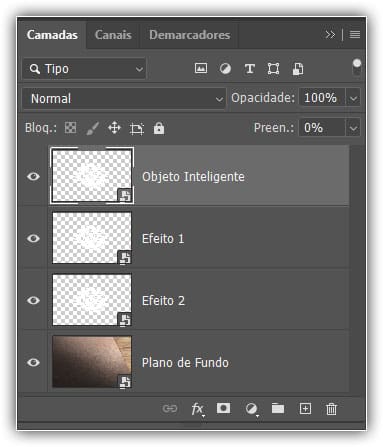Click the Opacidade 100% value field

point(322,98)
